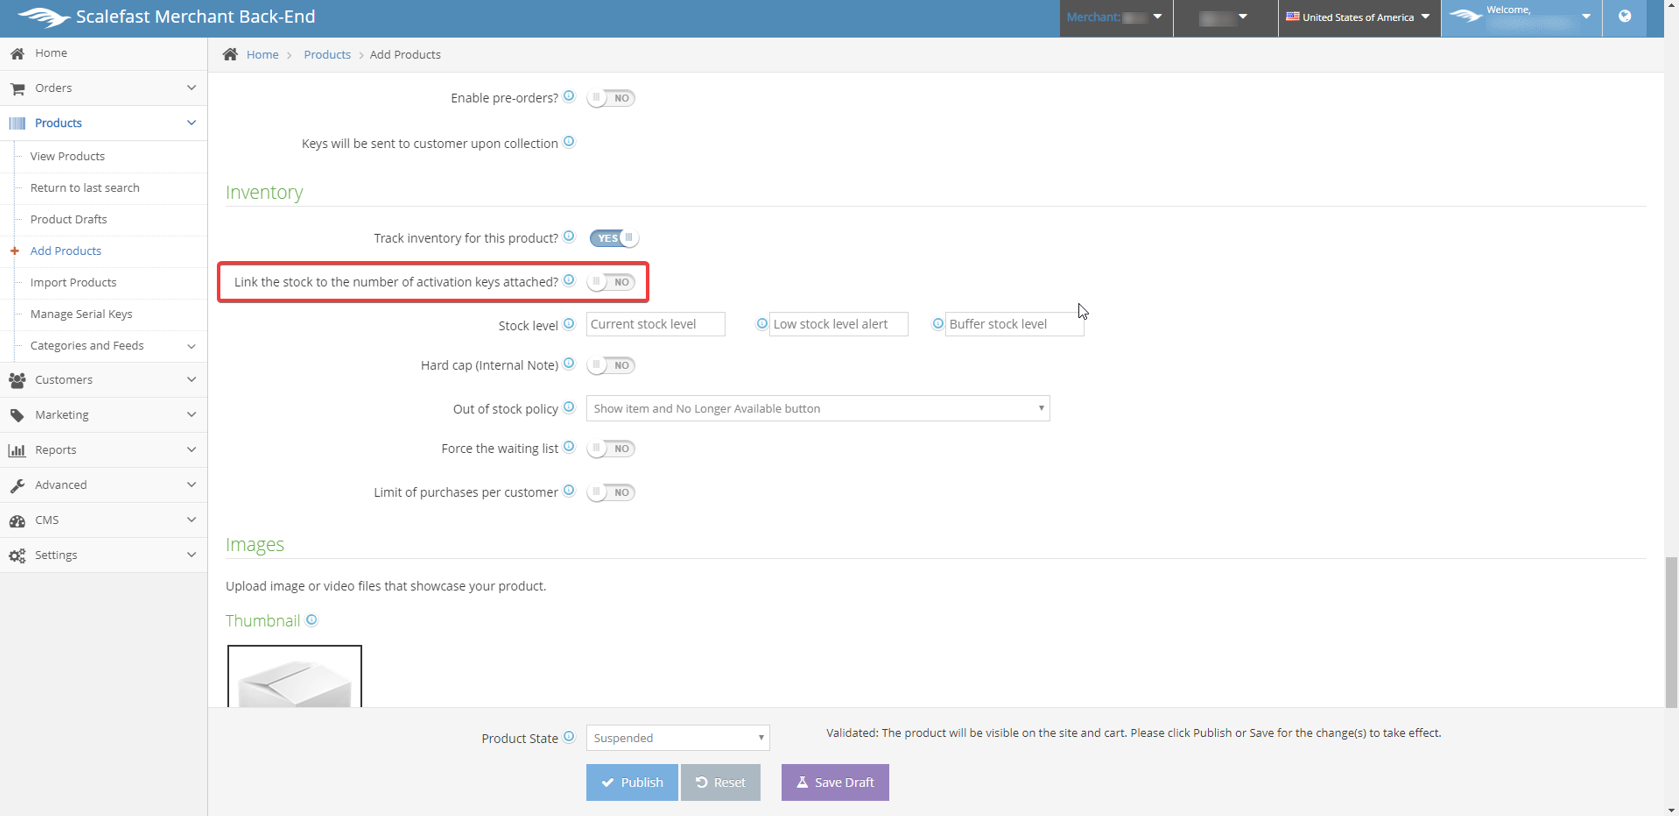
Task: Click info icon next to Thumbnail heading
Action: 312,620
